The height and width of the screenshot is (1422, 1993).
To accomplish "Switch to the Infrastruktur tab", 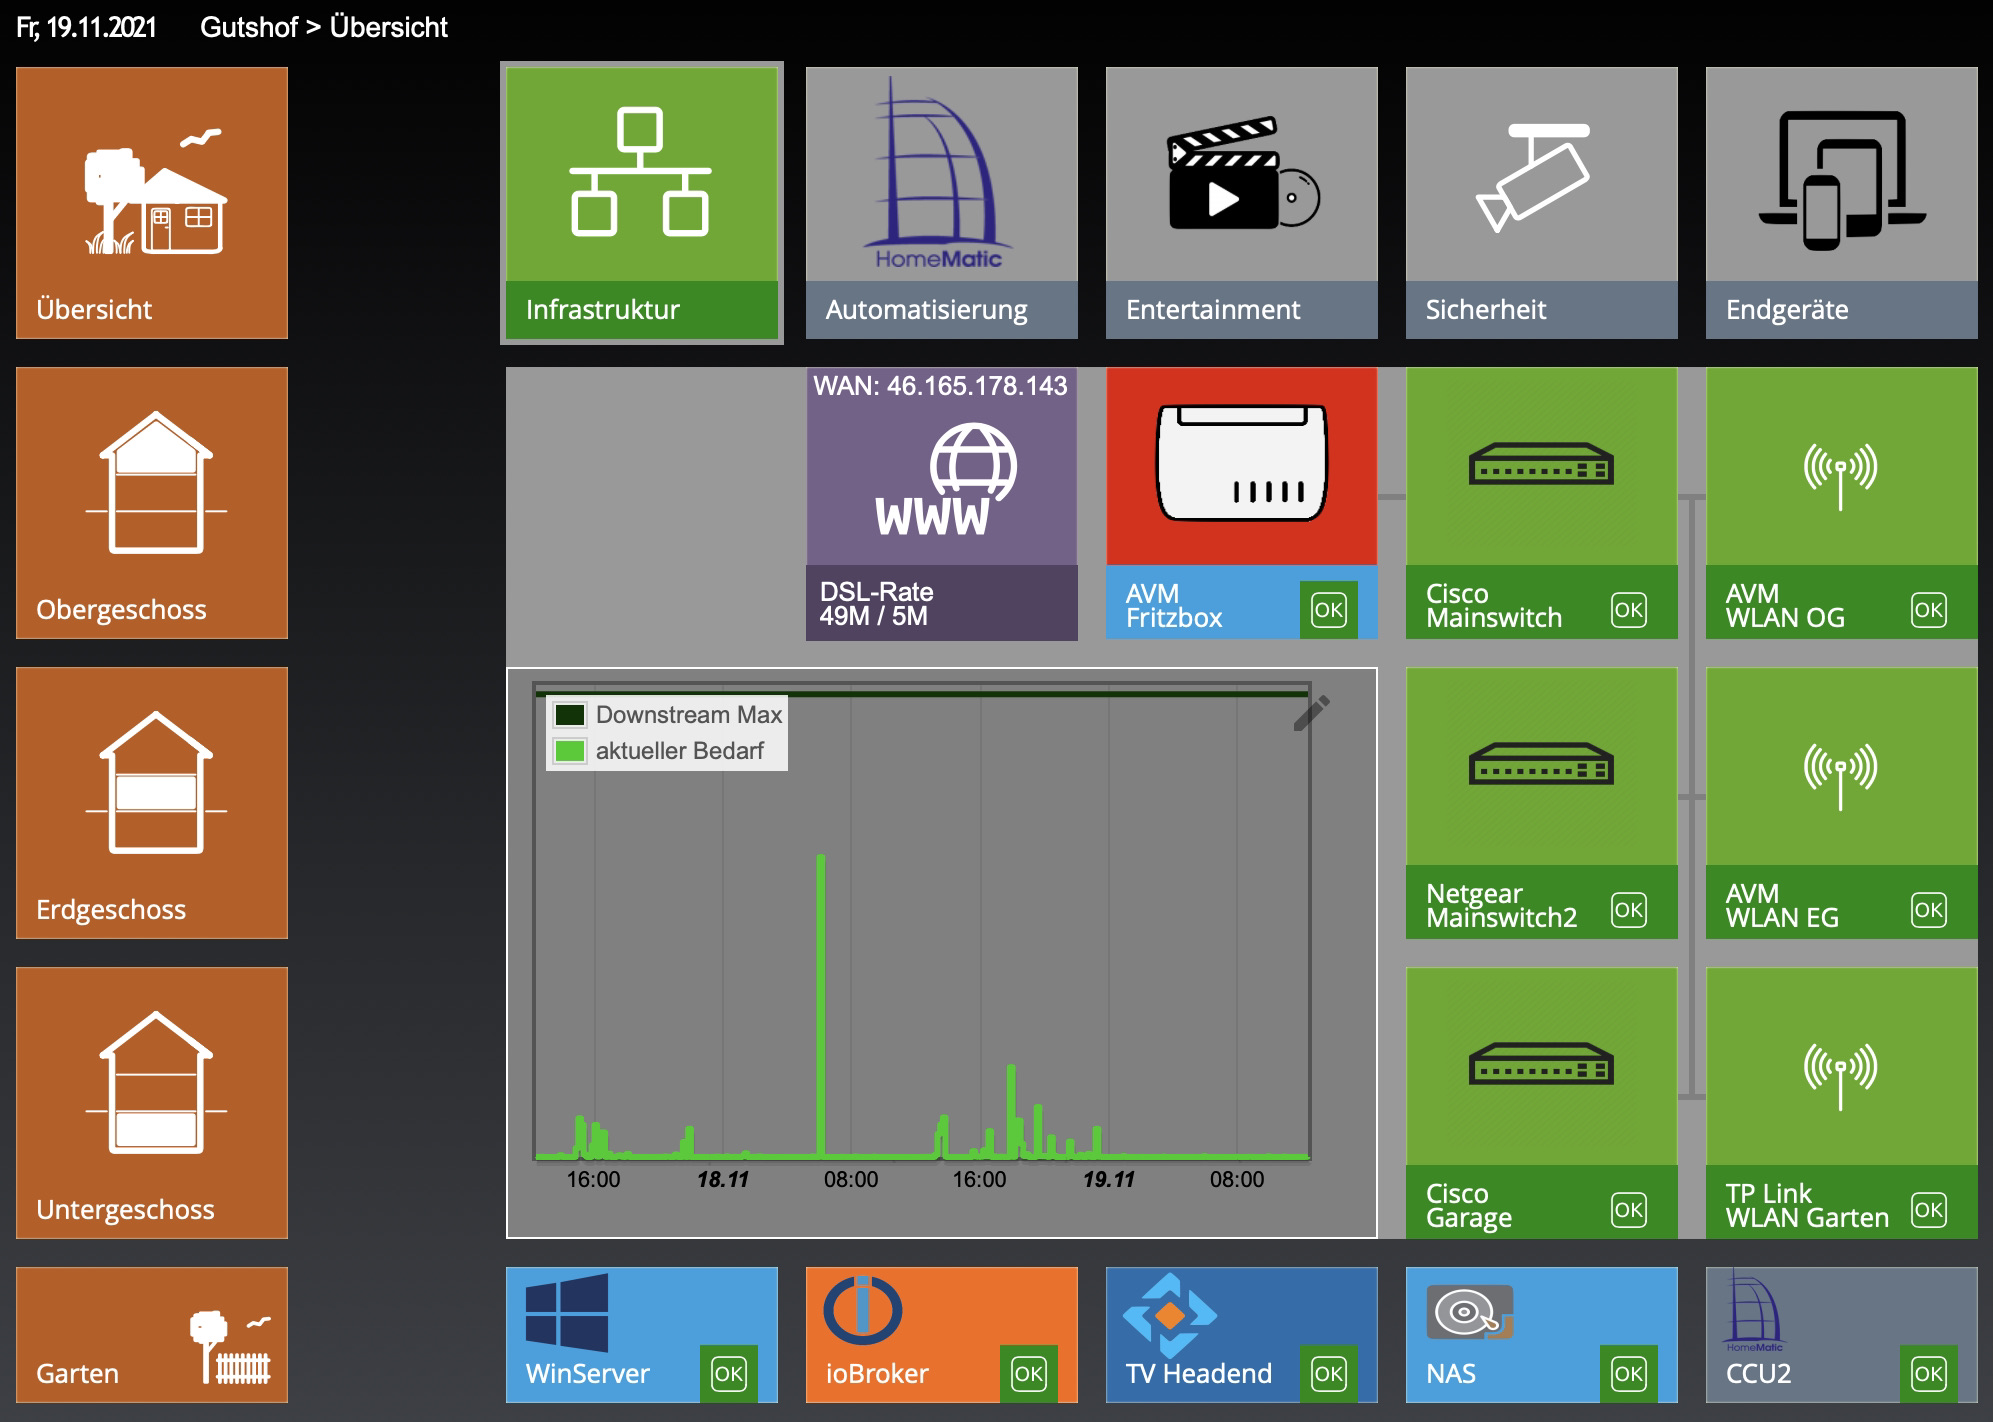I will point(641,203).
